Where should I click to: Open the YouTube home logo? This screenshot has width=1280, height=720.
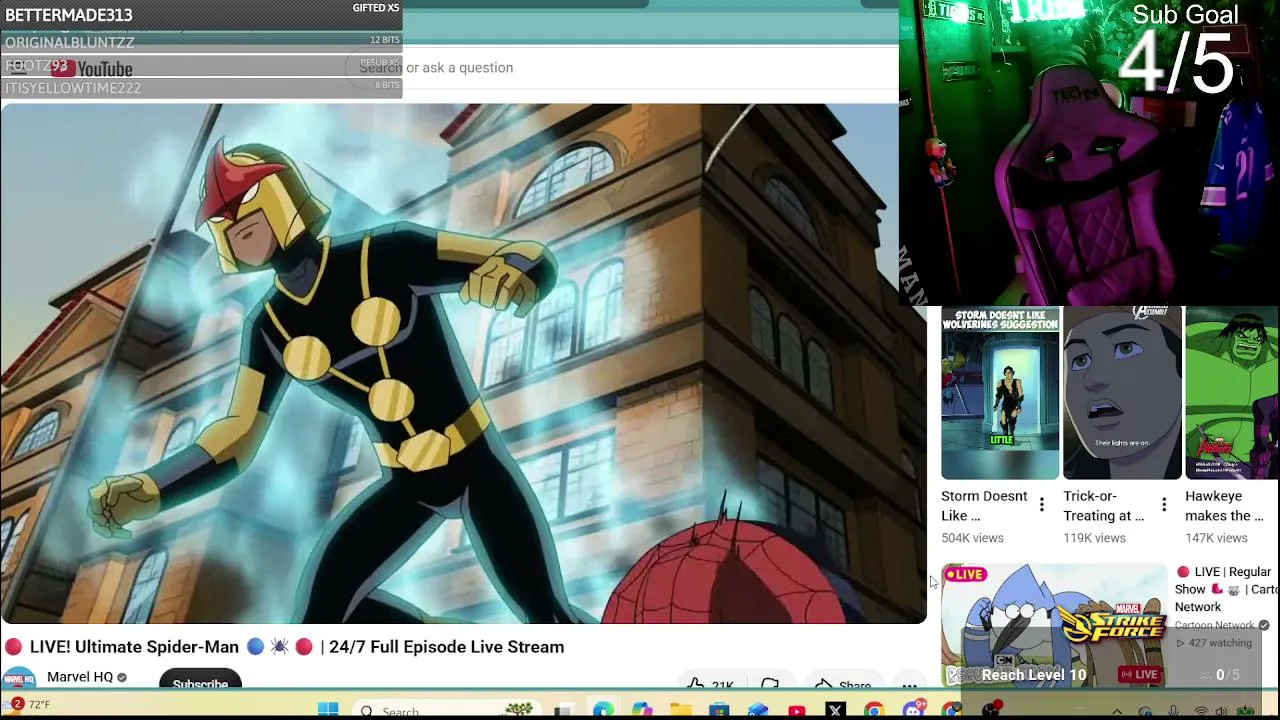[x=94, y=68]
